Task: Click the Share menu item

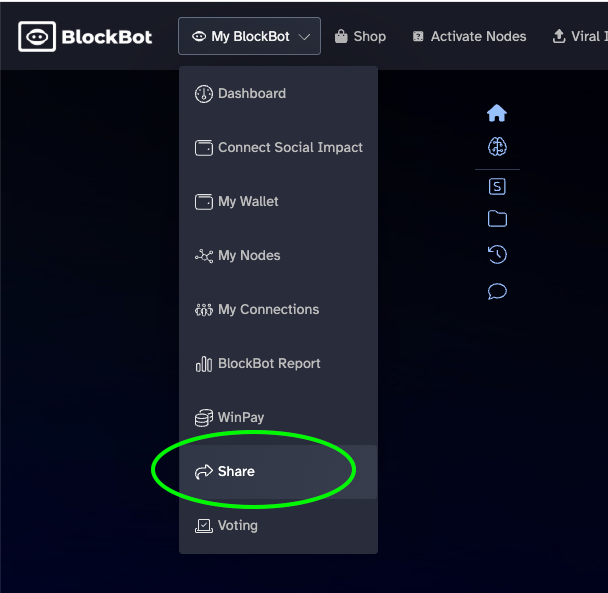Action: click(x=278, y=472)
